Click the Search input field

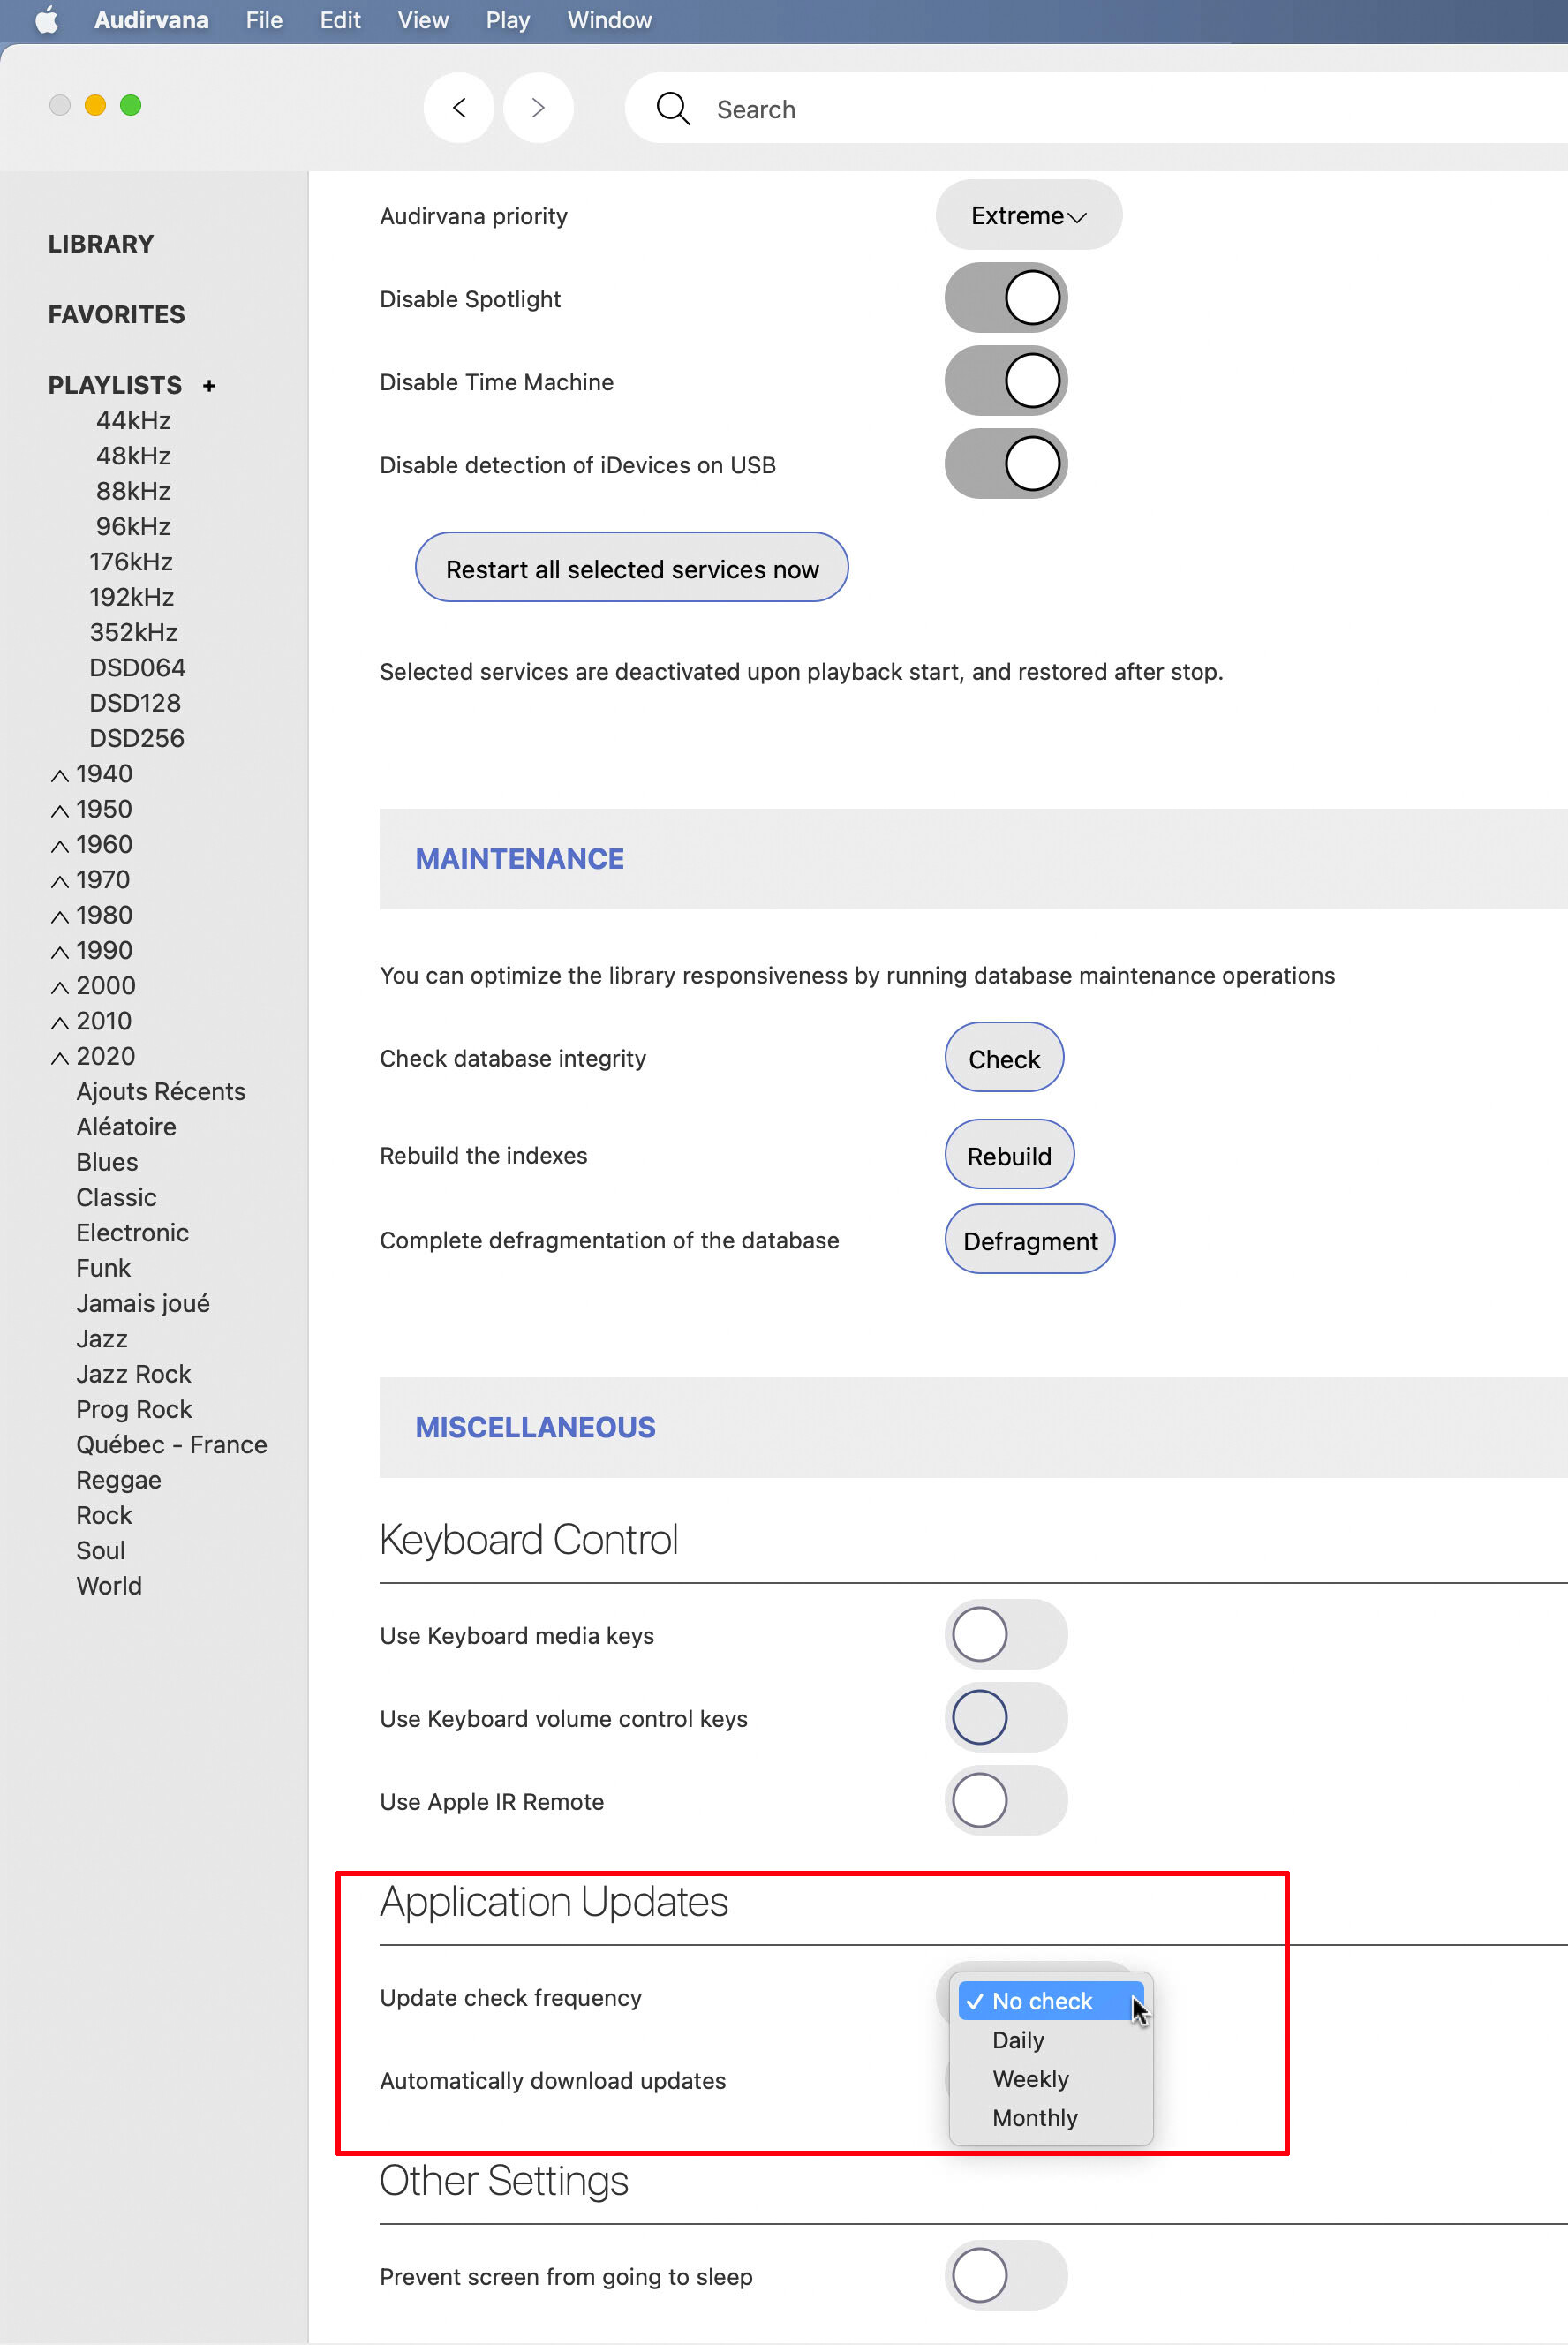tap(1100, 109)
